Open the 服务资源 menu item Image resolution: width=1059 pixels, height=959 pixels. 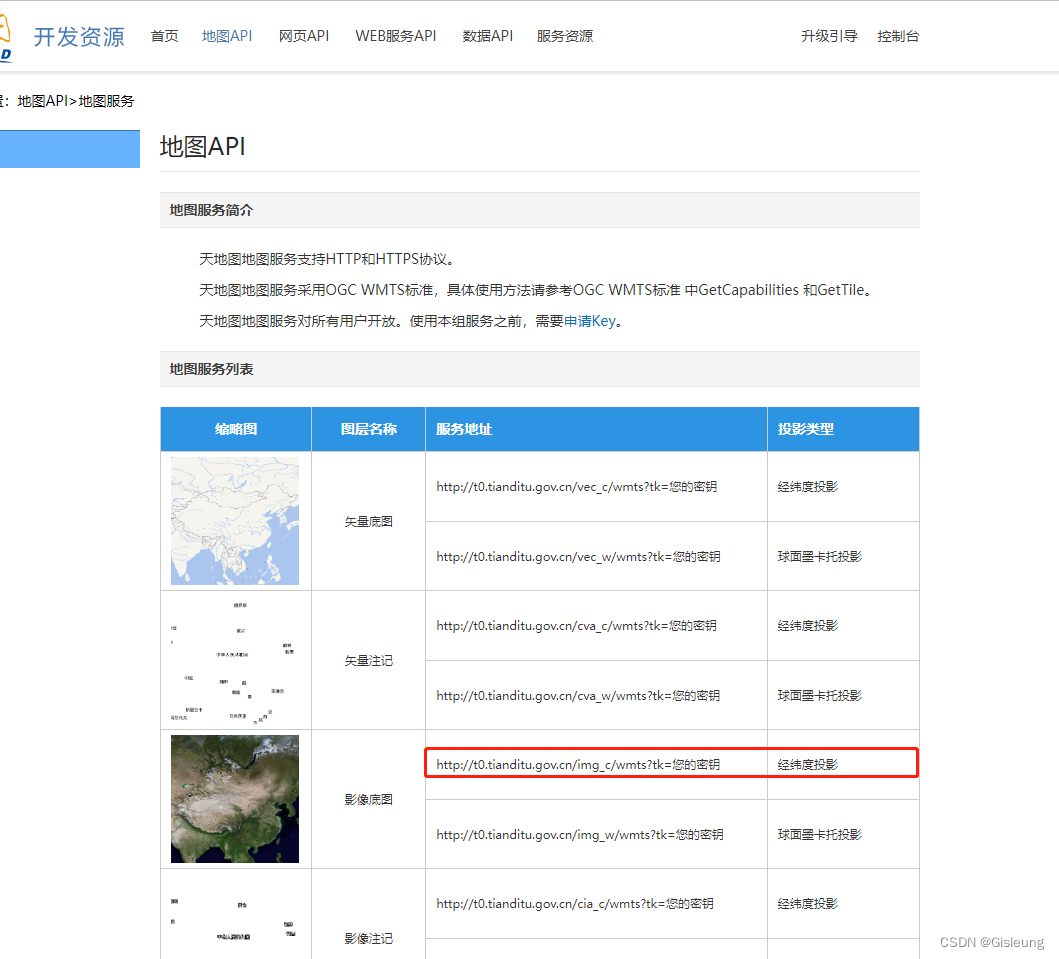(x=565, y=36)
